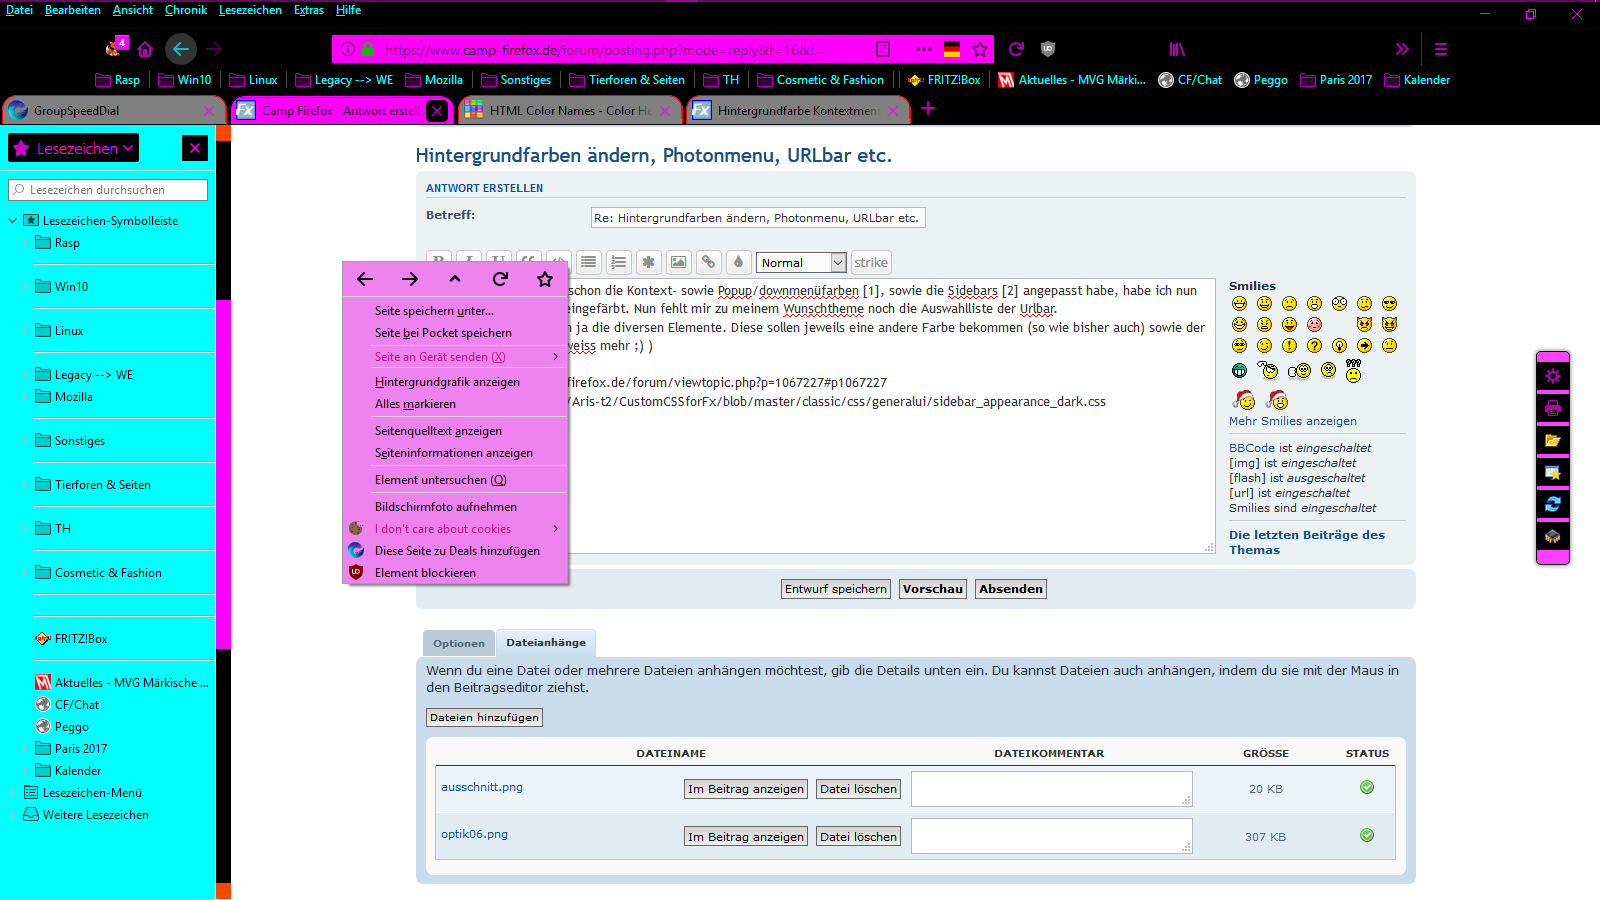Viewport: 1600px width, 900px height.
Task: Open the font color droplet editor button
Action: (x=738, y=262)
